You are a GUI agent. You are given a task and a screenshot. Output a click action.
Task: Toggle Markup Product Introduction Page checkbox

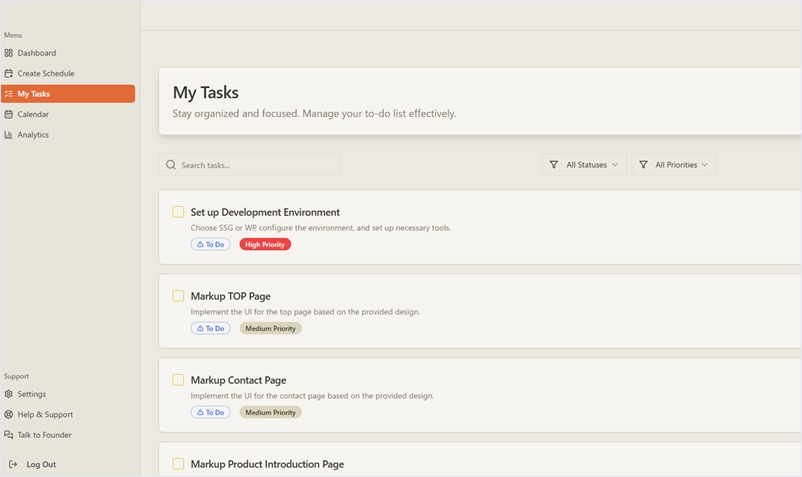(178, 464)
